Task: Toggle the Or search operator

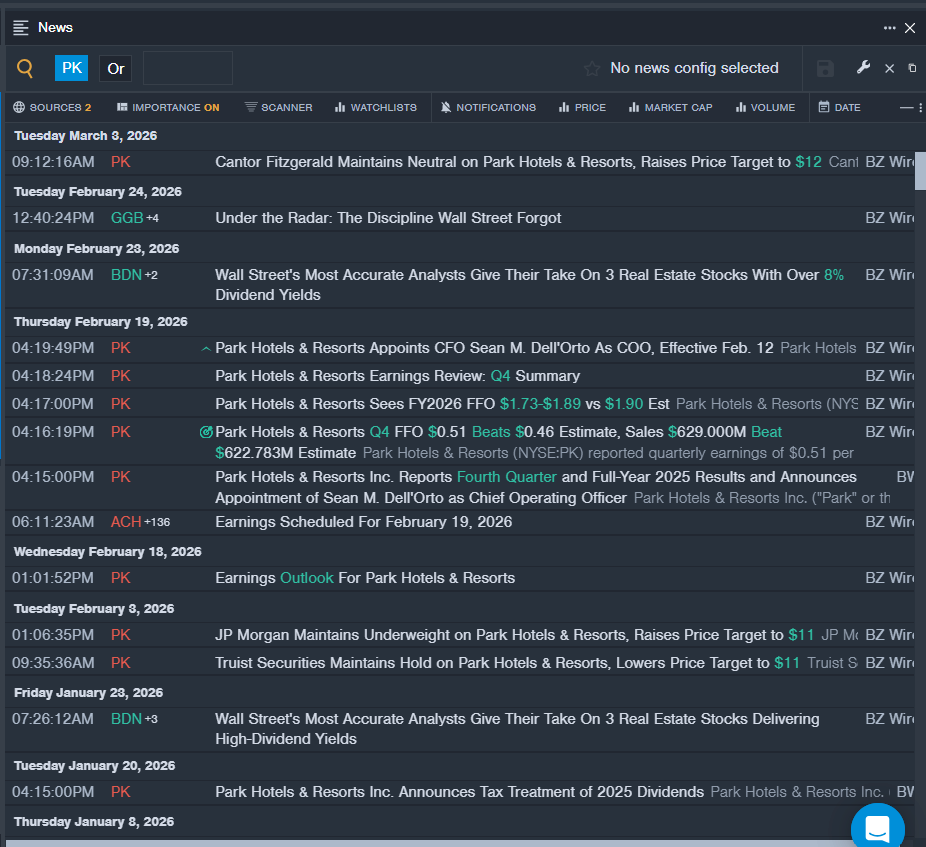Action: click(x=116, y=68)
